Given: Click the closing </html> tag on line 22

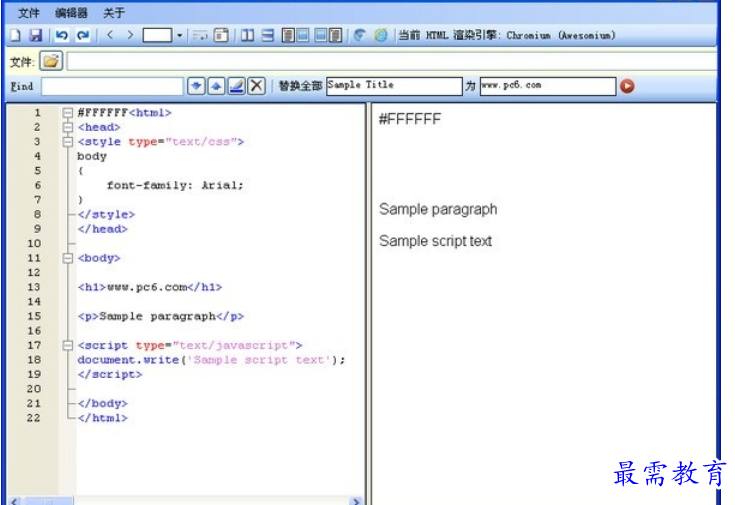Looking at the screenshot, I should click(x=103, y=418).
